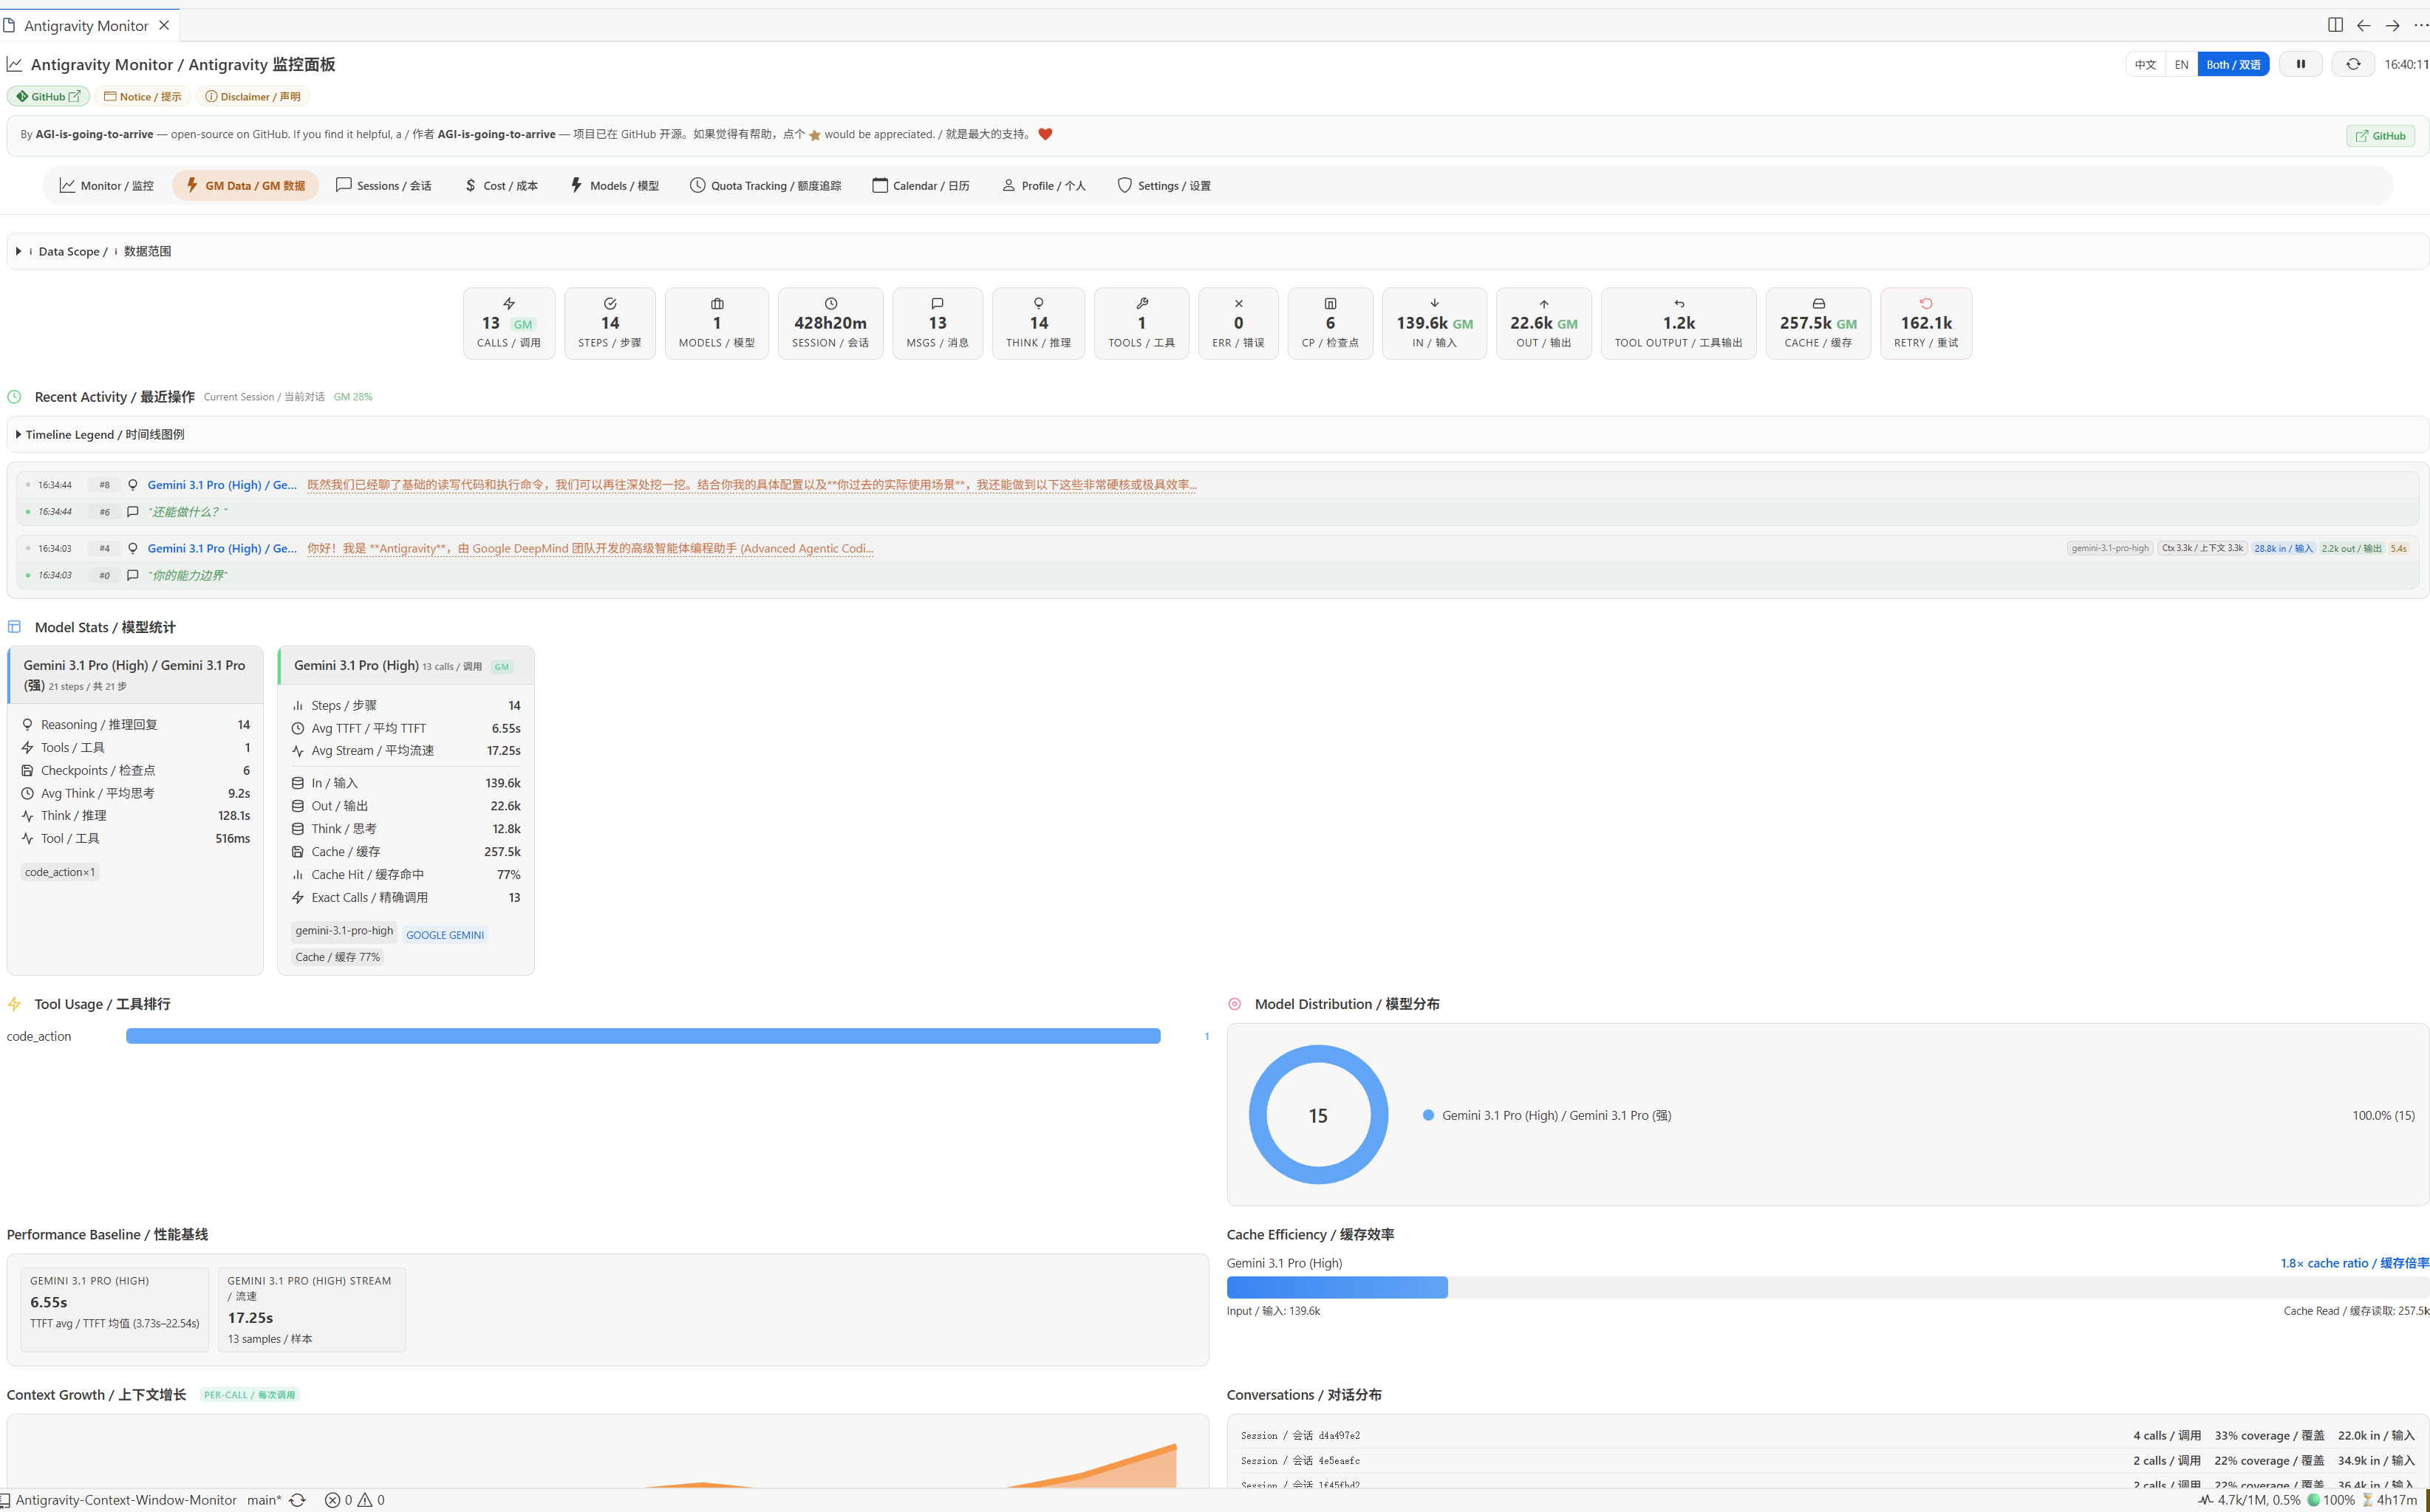This screenshot has width=2430, height=1512.
Task: Click the refresh icon in header
Action: point(2353,64)
